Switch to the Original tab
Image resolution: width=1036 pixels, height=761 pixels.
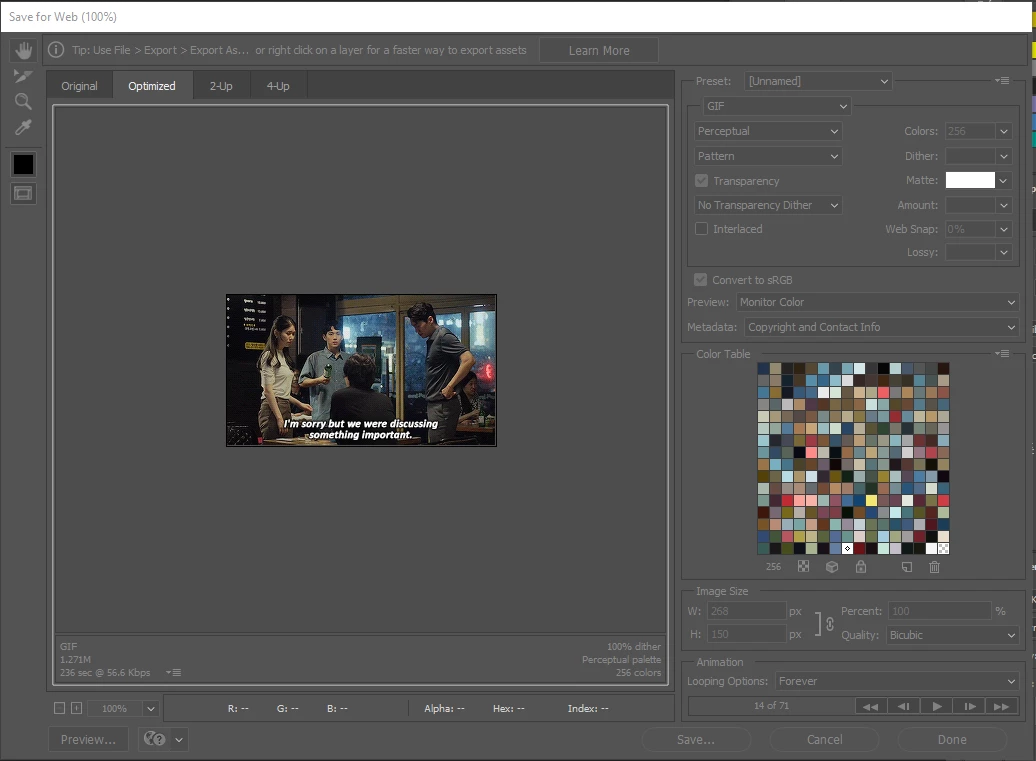point(79,86)
